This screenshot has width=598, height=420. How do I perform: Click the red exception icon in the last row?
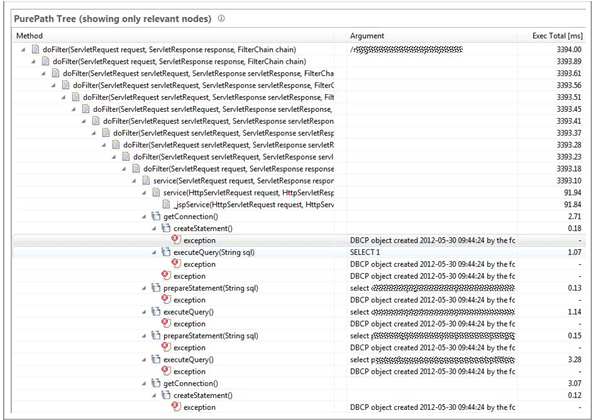click(x=176, y=407)
